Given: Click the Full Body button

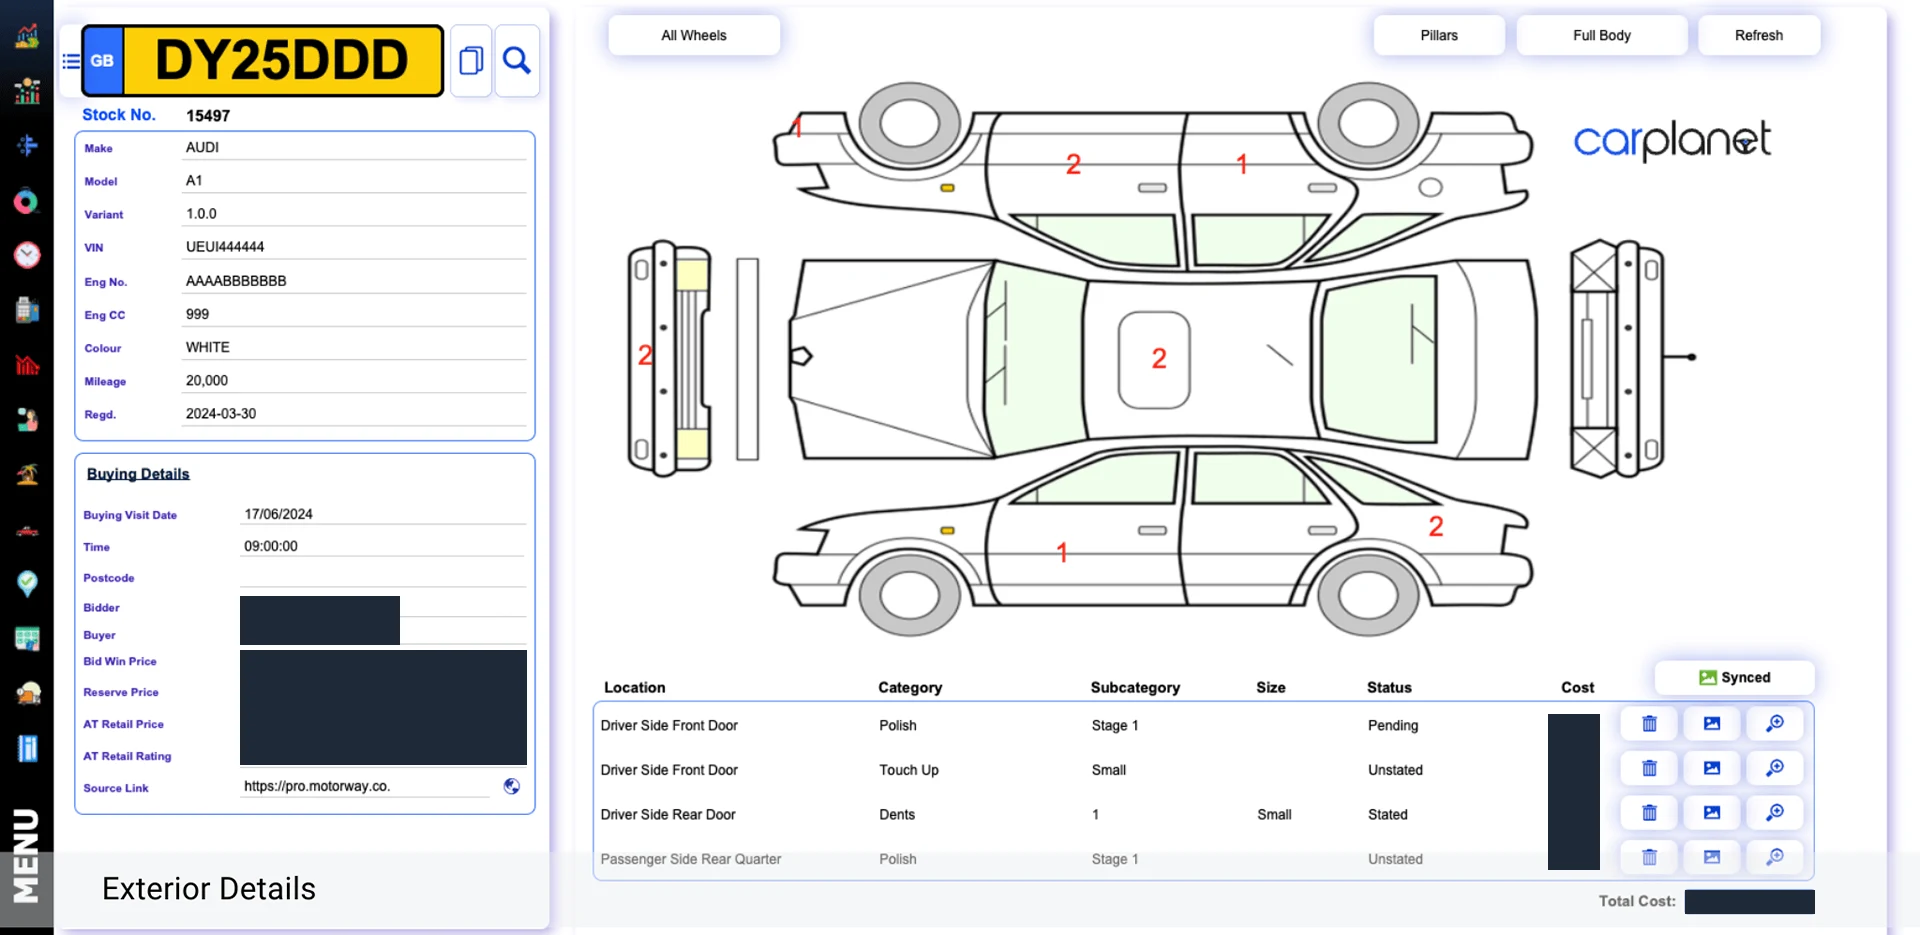Looking at the screenshot, I should [x=1602, y=35].
